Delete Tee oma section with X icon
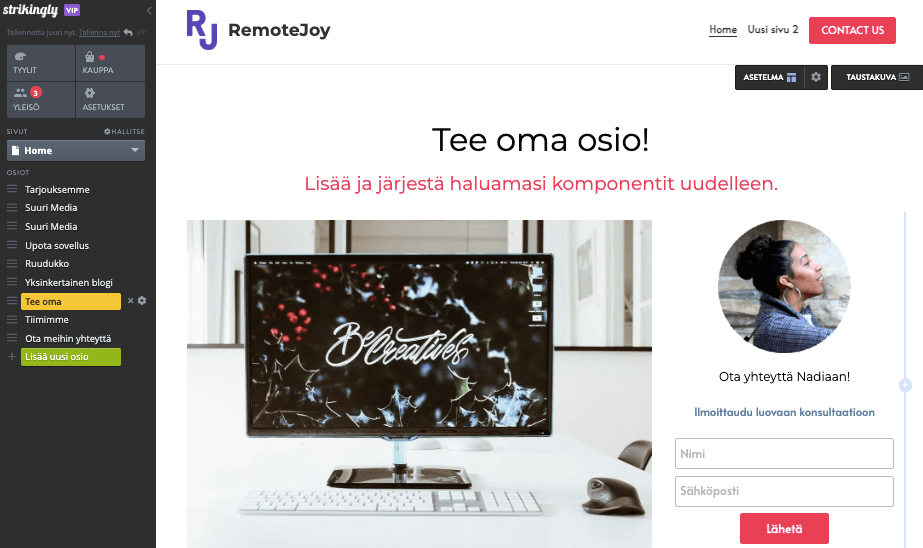This screenshot has height=548, width=923. (x=131, y=301)
